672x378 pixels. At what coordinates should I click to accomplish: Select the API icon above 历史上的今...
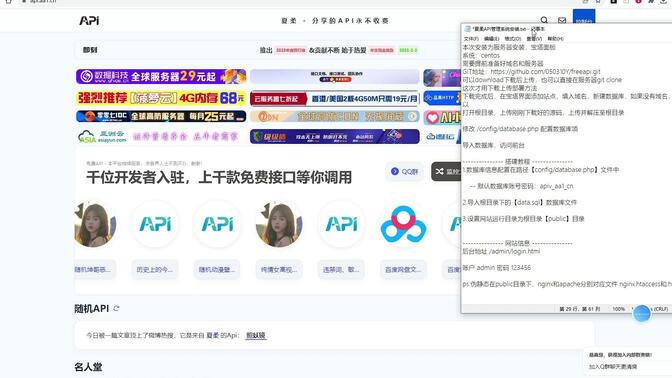(x=155, y=224)
